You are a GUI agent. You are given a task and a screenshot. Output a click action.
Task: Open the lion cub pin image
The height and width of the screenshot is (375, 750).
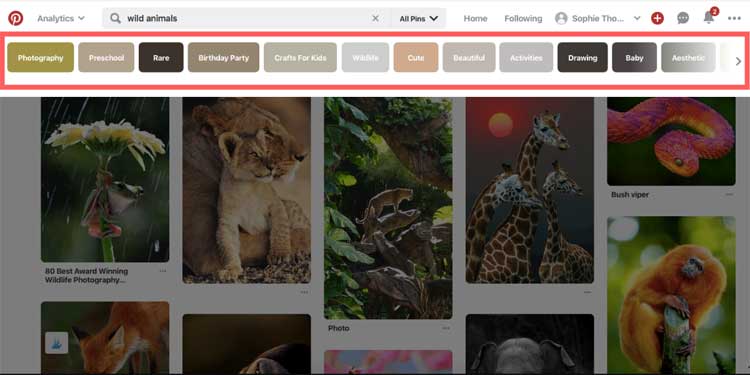[x=246, y=190]
